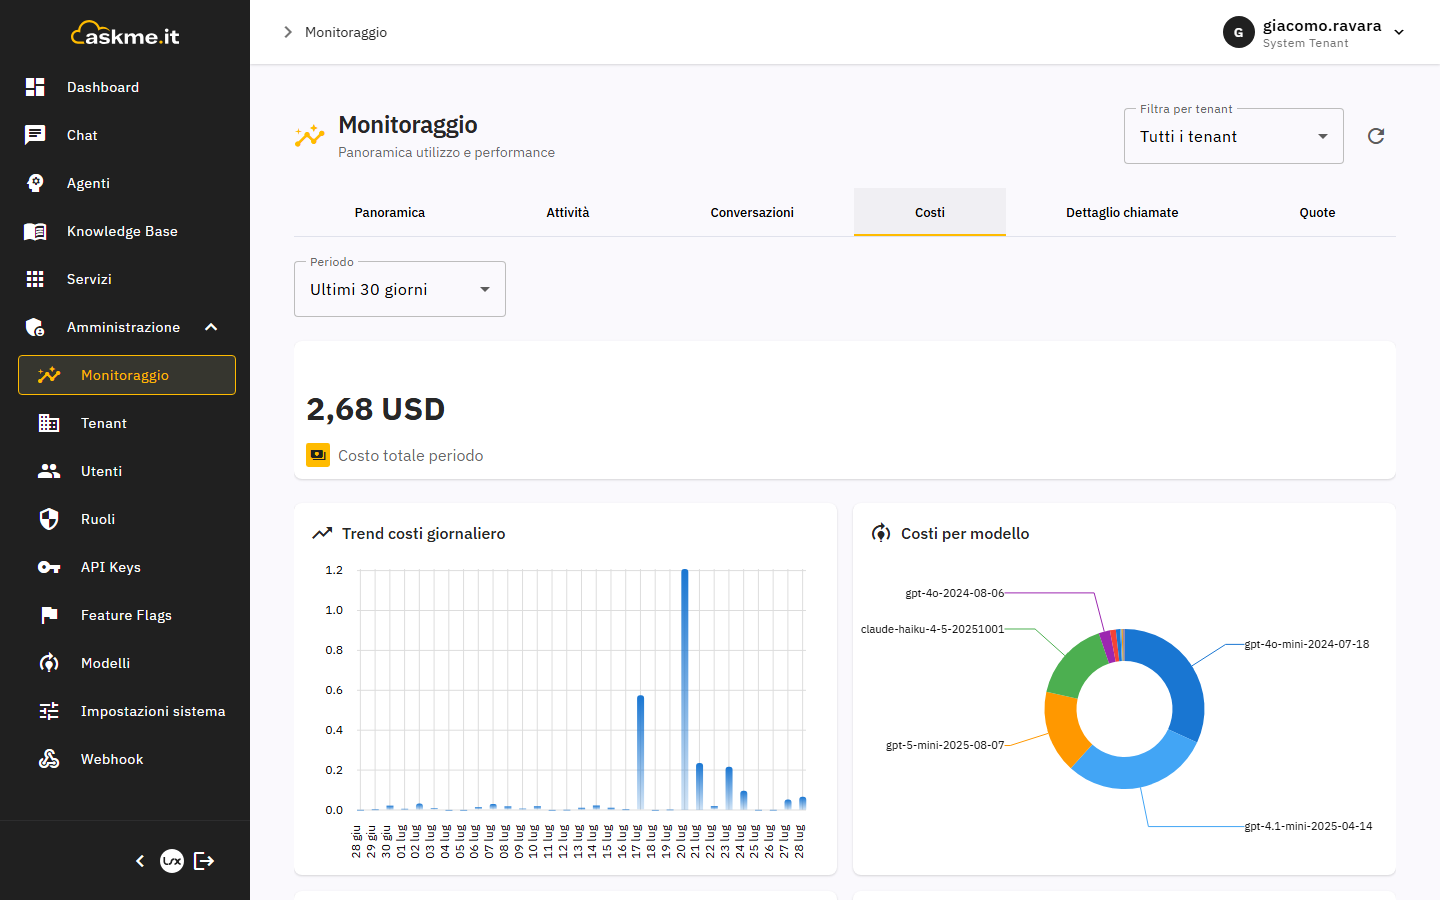Navigate to Feature Flags in sidebar
Image resolution: width=1440 pixels, height=900 pixels.
coord(125,615)
